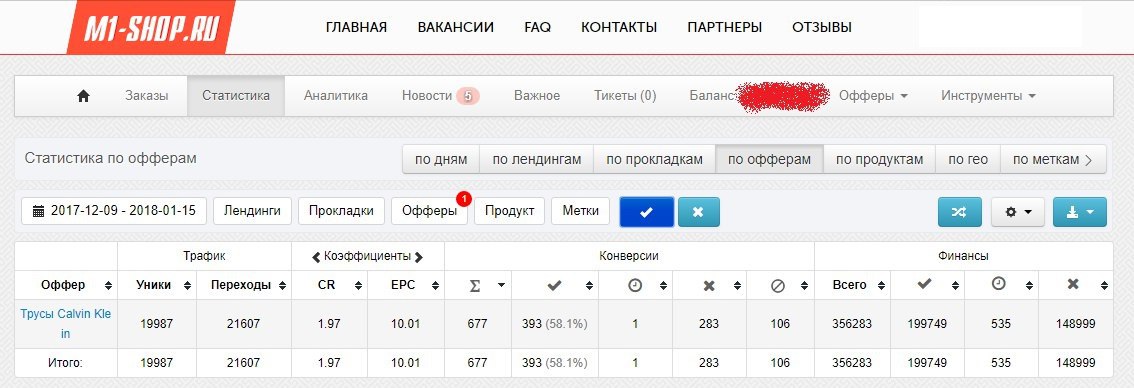Open the download export dropdown
The height and width of the screenshot is (388, 1134).
(x=1080, y=211)
